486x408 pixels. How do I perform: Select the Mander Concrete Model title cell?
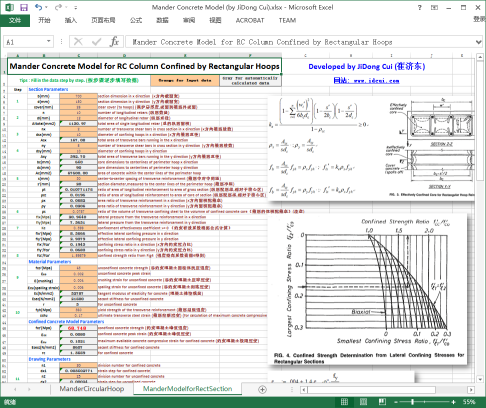(x=144, y=66)
